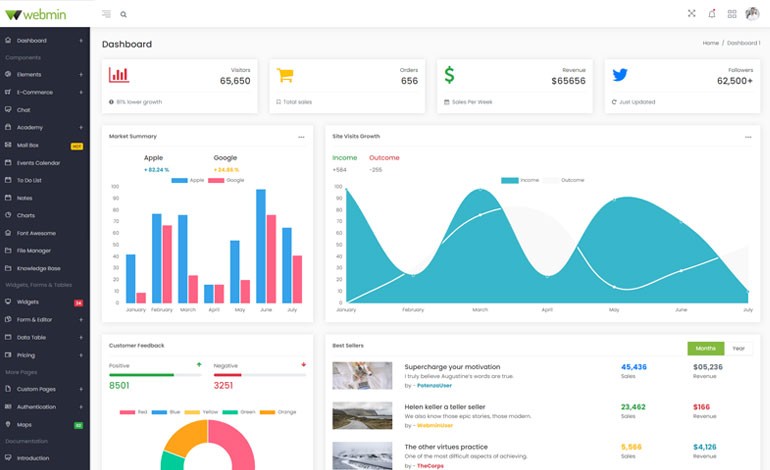Screen dimensions: 770x470
Task: Click the Maps pin icon in sidebar
Action: (x=8, y=424)
